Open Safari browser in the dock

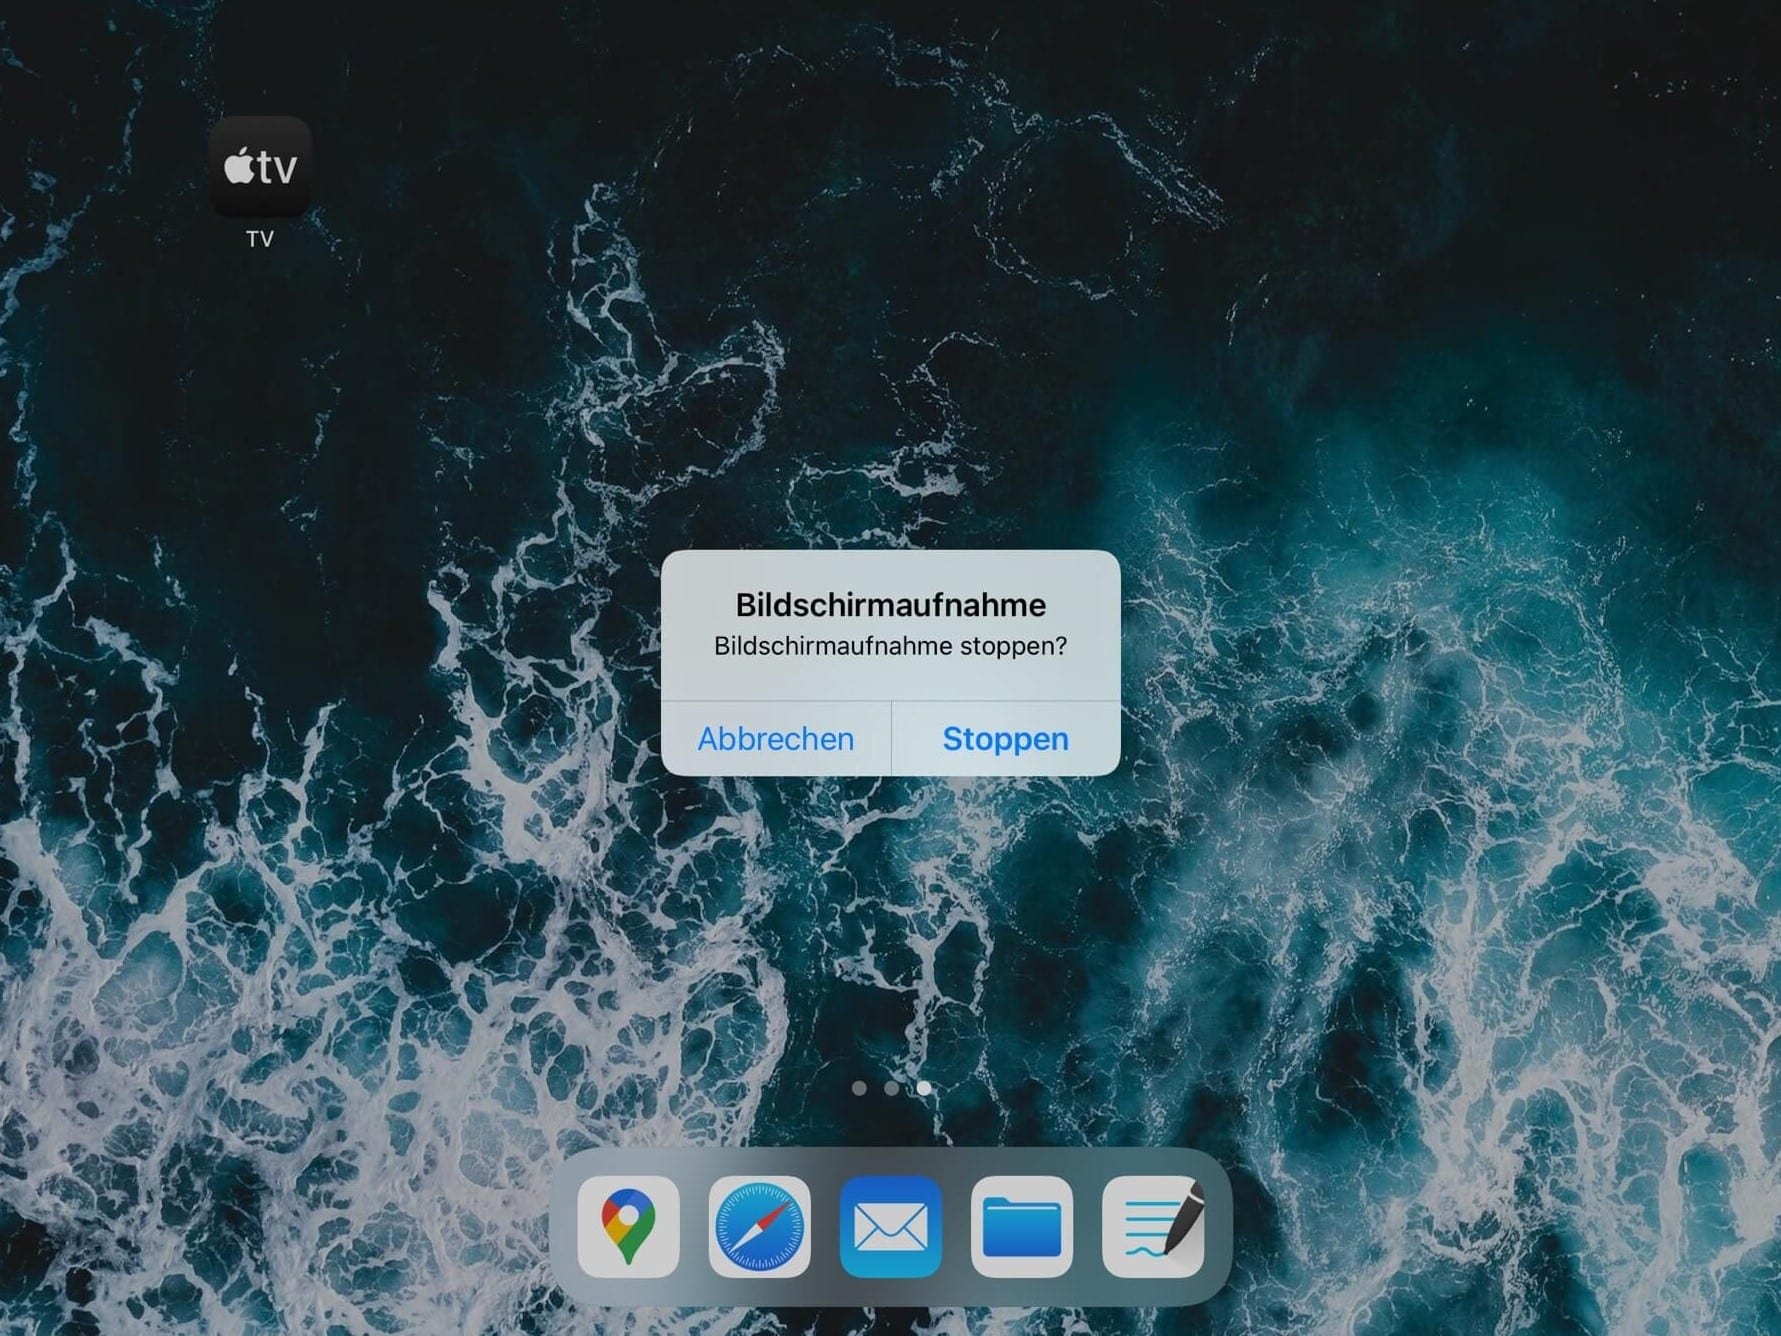tap(759, 1226)
